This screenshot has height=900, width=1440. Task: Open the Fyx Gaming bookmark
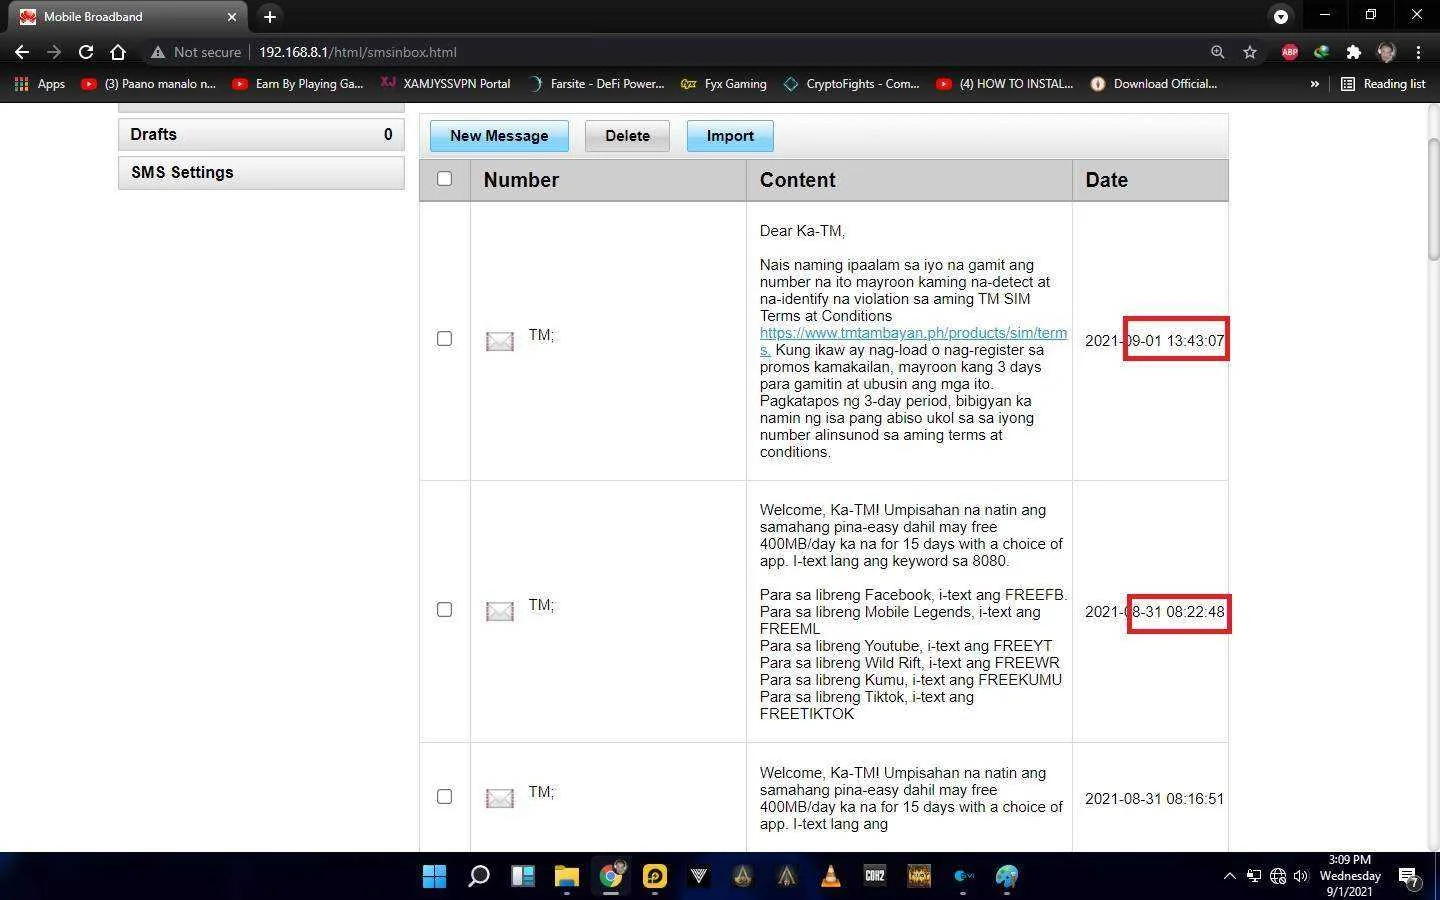724,84
